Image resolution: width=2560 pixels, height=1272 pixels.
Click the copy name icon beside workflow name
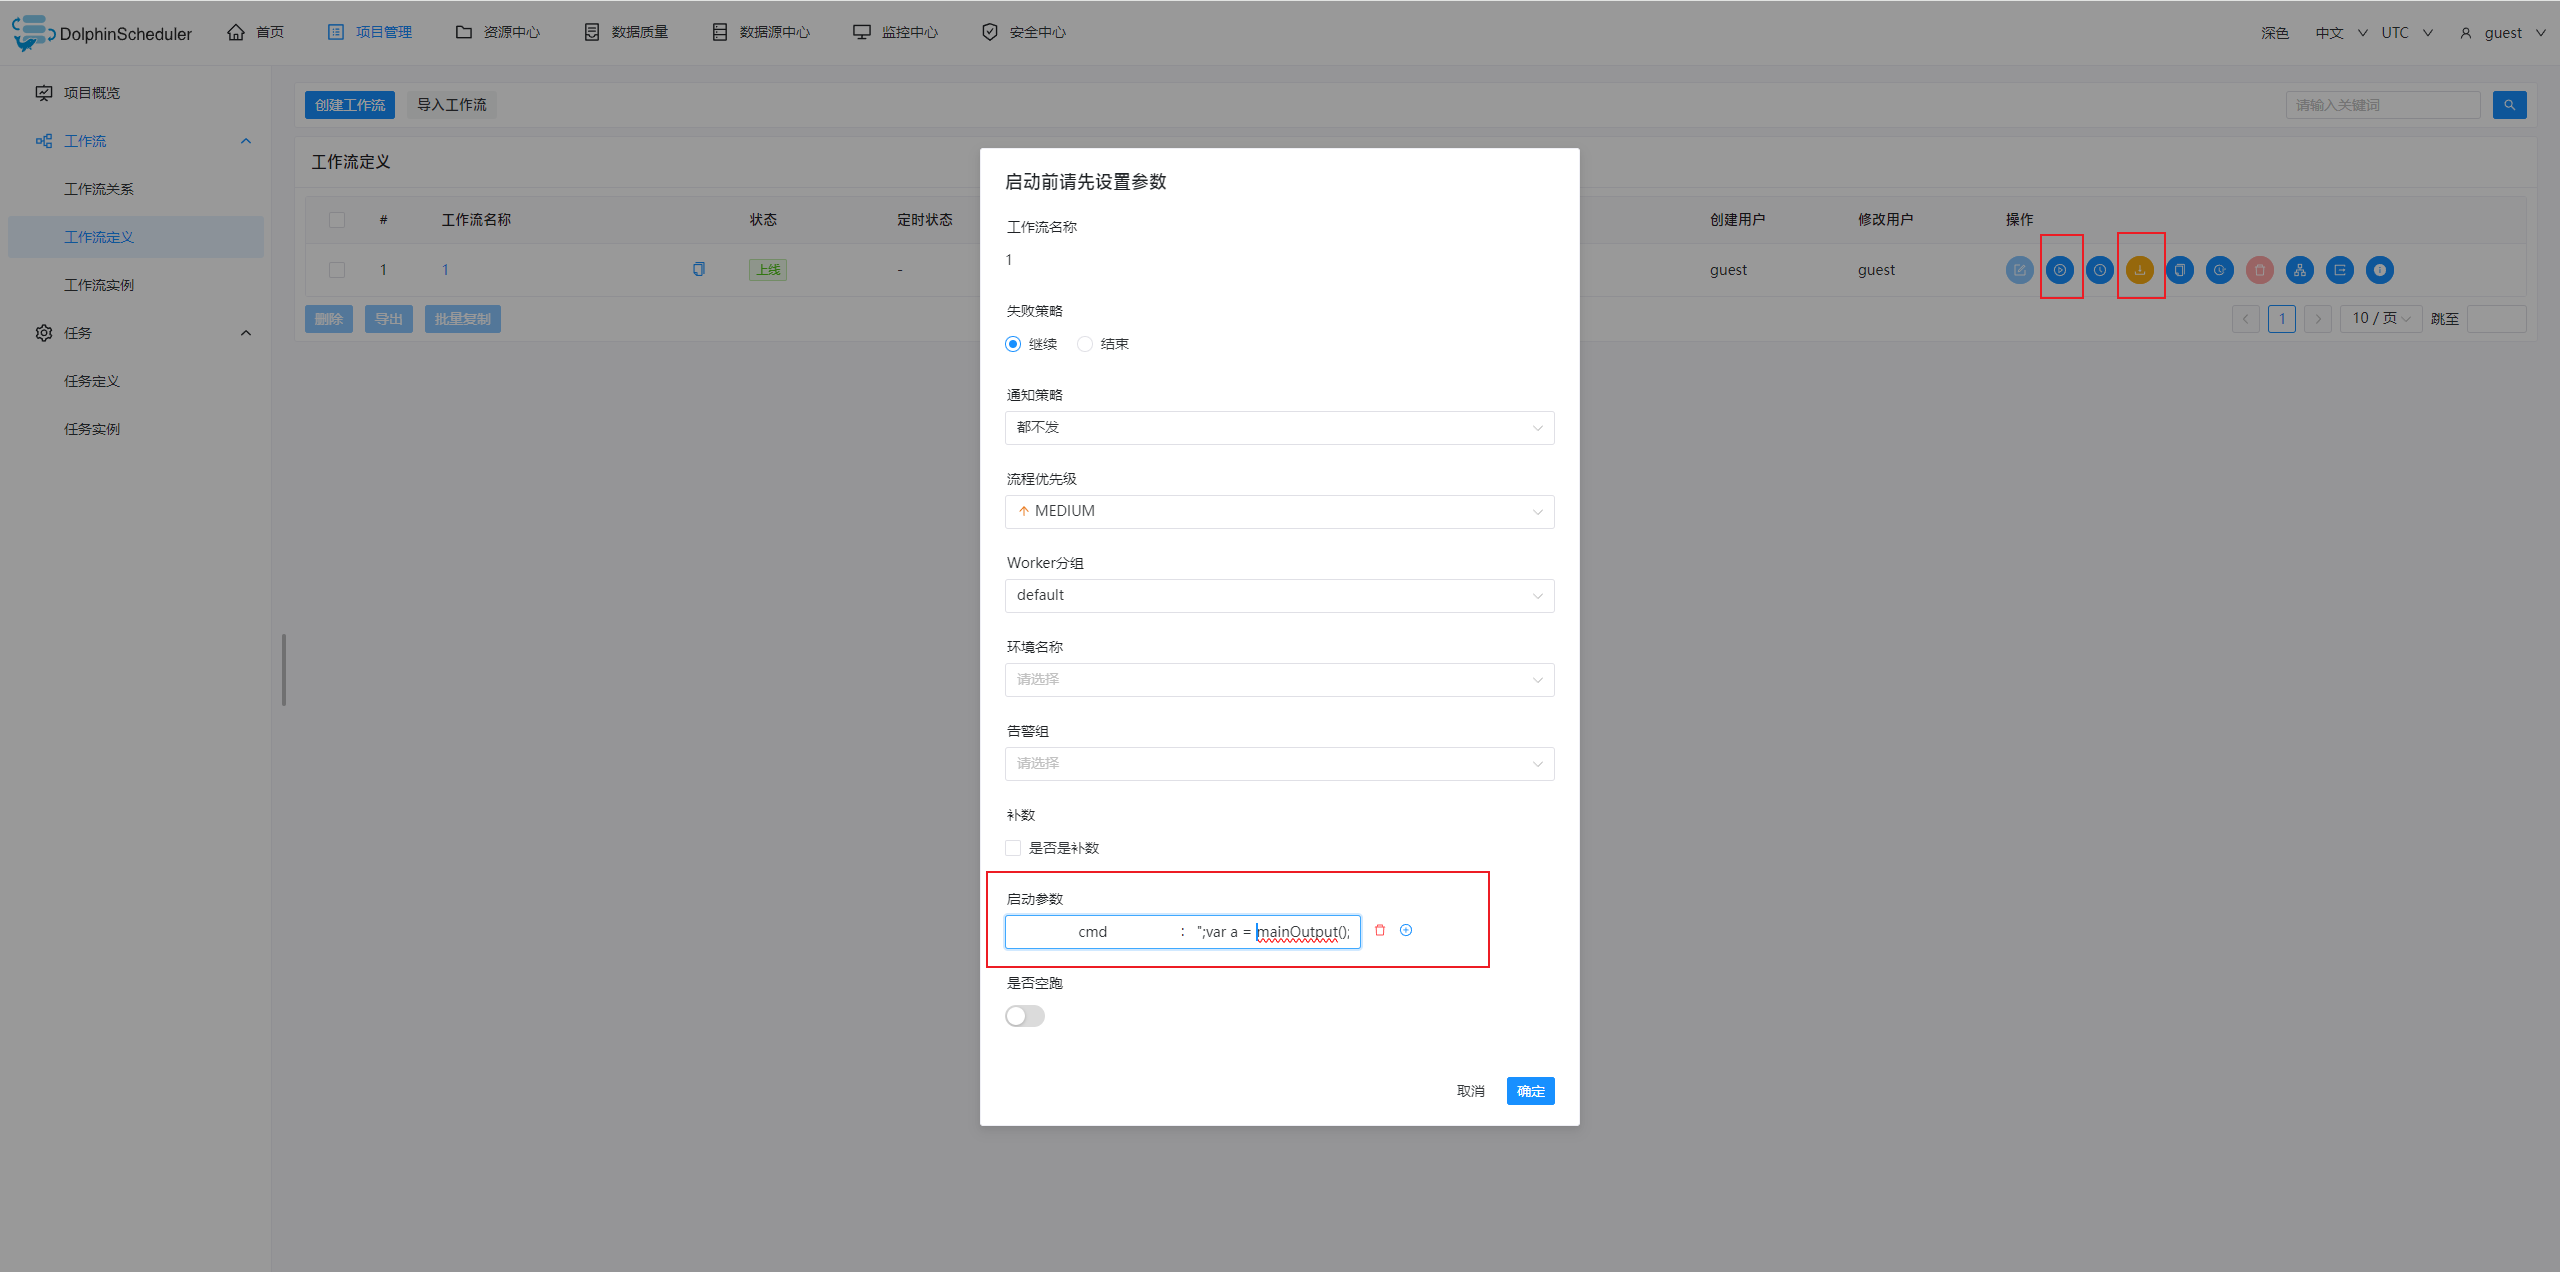pos(699,269)
